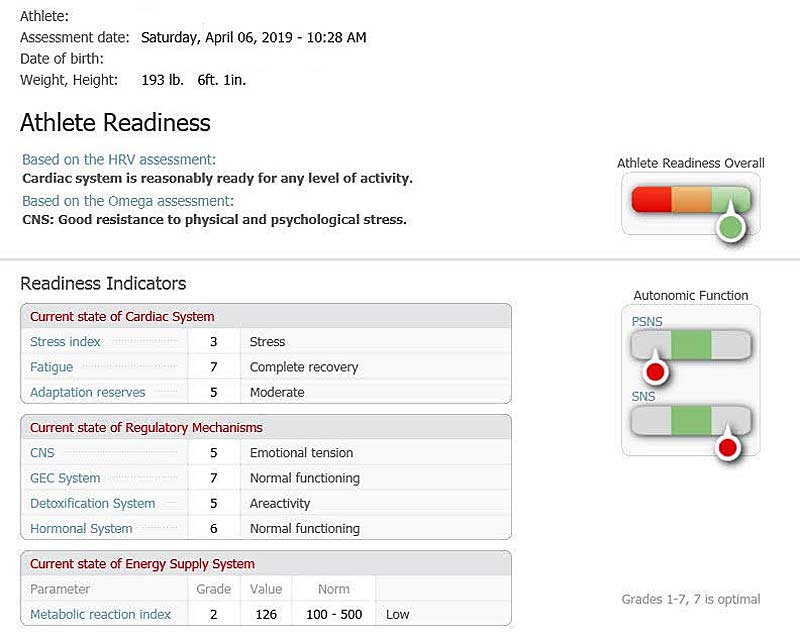Click the 'Parameter' column header
Screen dimensions: 800x641
(60, 589)
